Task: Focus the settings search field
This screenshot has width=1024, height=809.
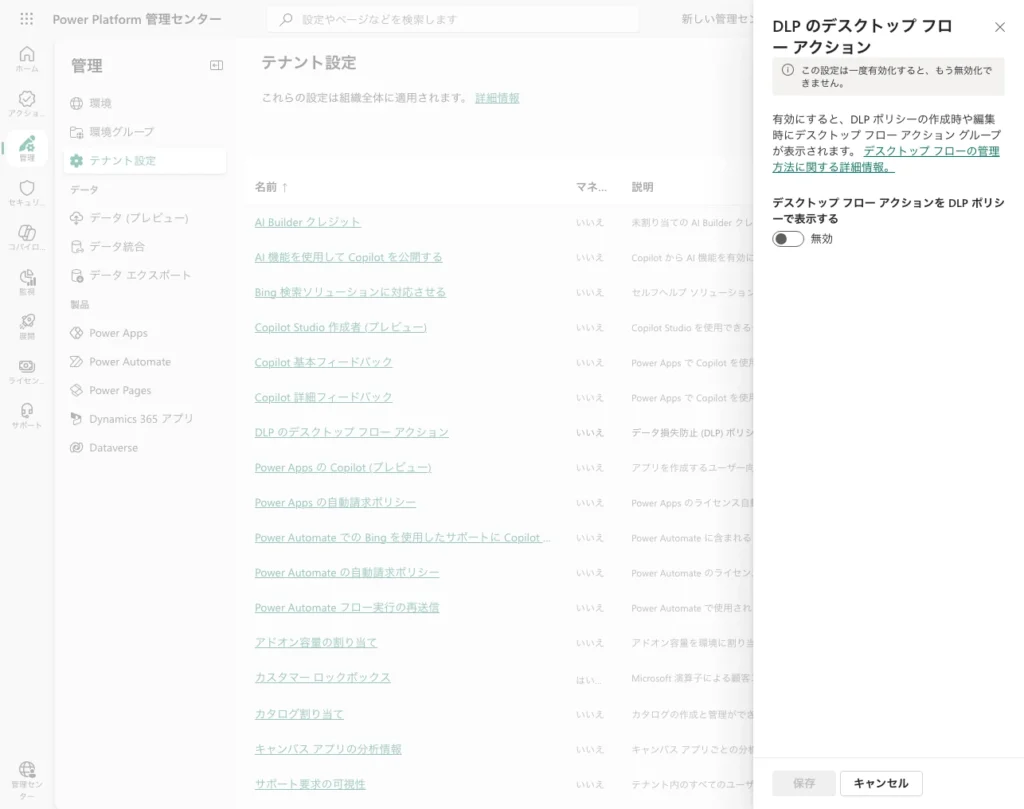Action: 453,20
